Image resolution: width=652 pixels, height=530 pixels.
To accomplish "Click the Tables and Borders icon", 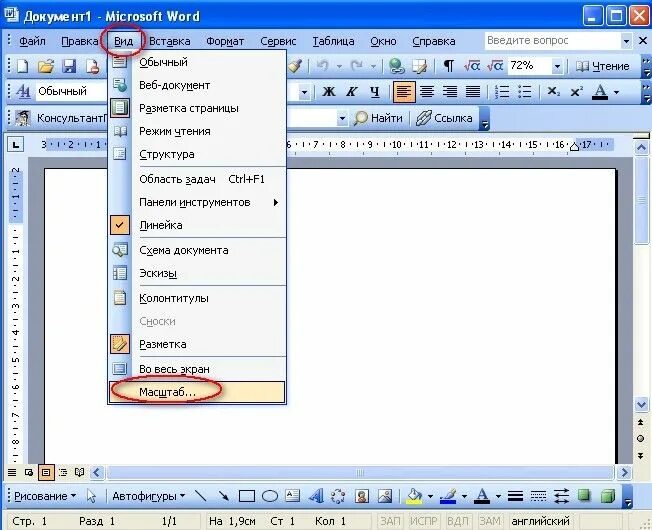I will (420, 66).
